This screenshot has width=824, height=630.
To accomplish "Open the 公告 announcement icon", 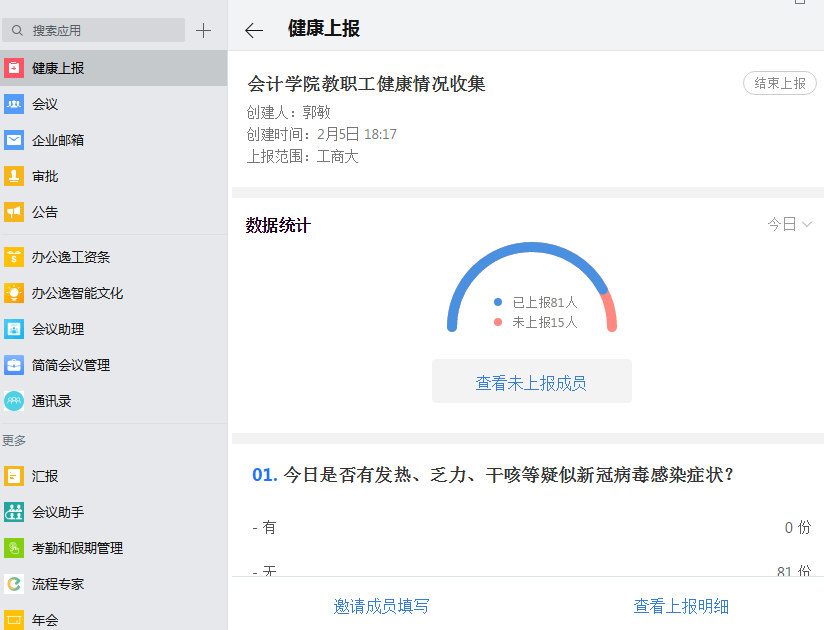I will [x=14, y=212].
